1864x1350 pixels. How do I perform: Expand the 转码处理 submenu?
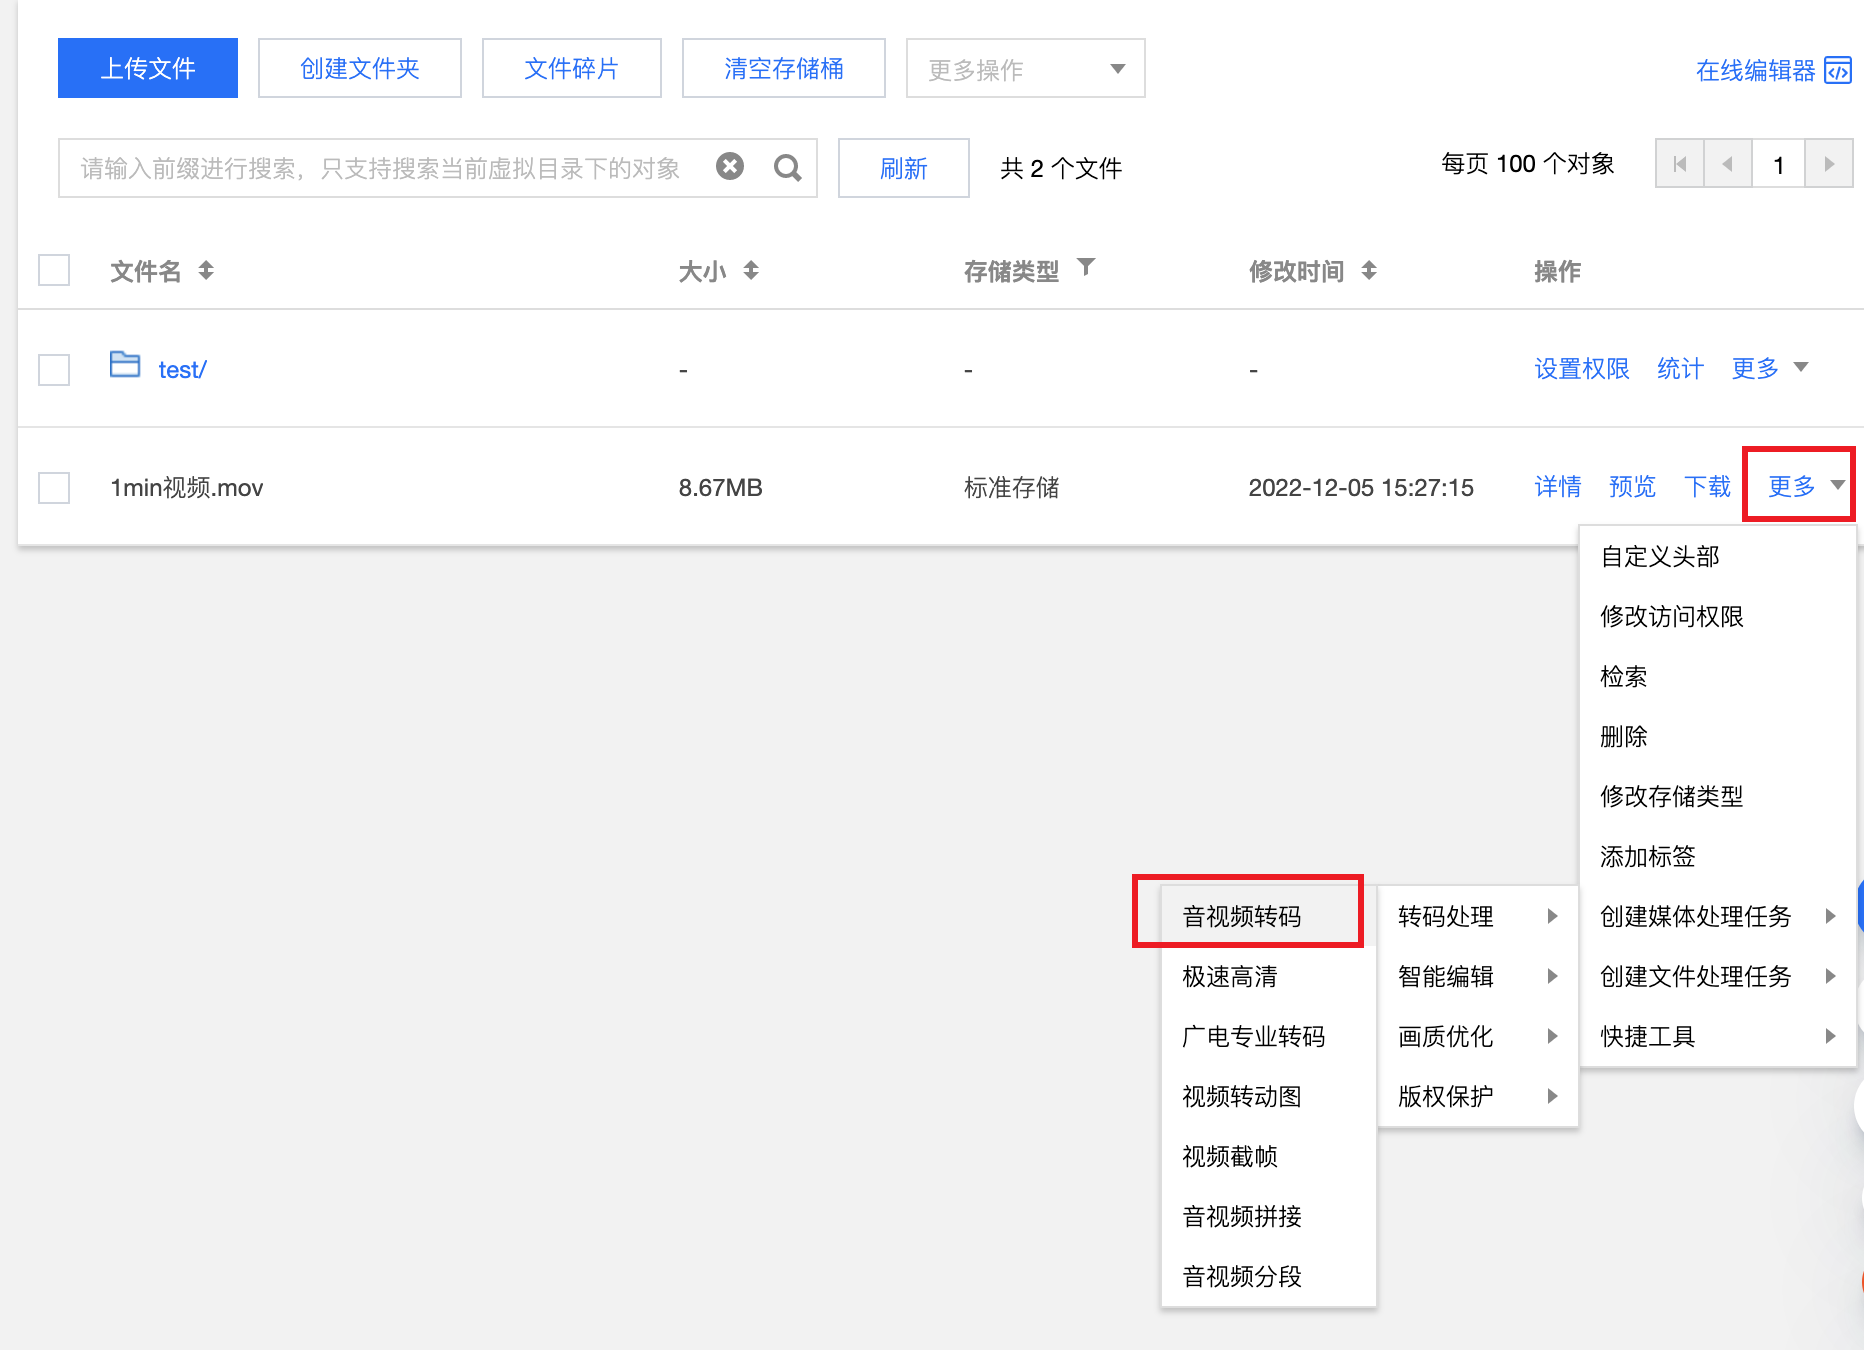click(1476, 916)
